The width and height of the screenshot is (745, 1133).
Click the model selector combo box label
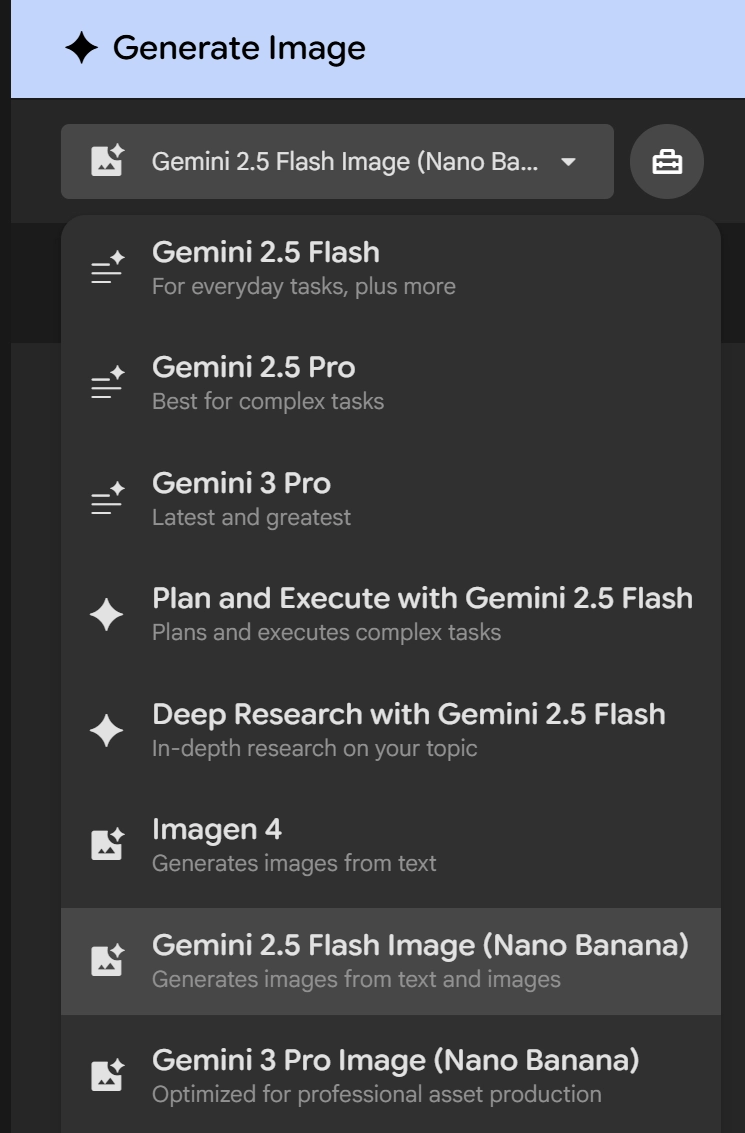(345, 162)
